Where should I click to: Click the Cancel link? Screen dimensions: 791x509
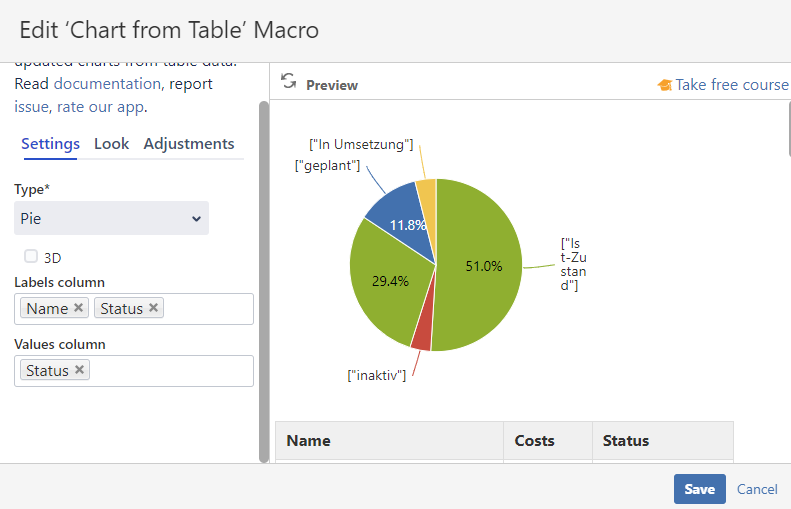click(x=757, y=489)
